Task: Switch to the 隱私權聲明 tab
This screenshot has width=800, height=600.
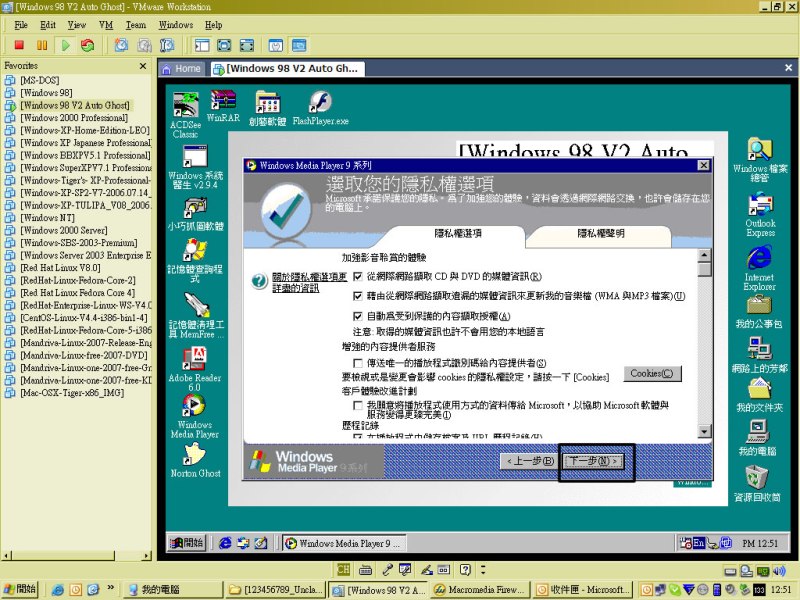Action: [x=601, y=234]
